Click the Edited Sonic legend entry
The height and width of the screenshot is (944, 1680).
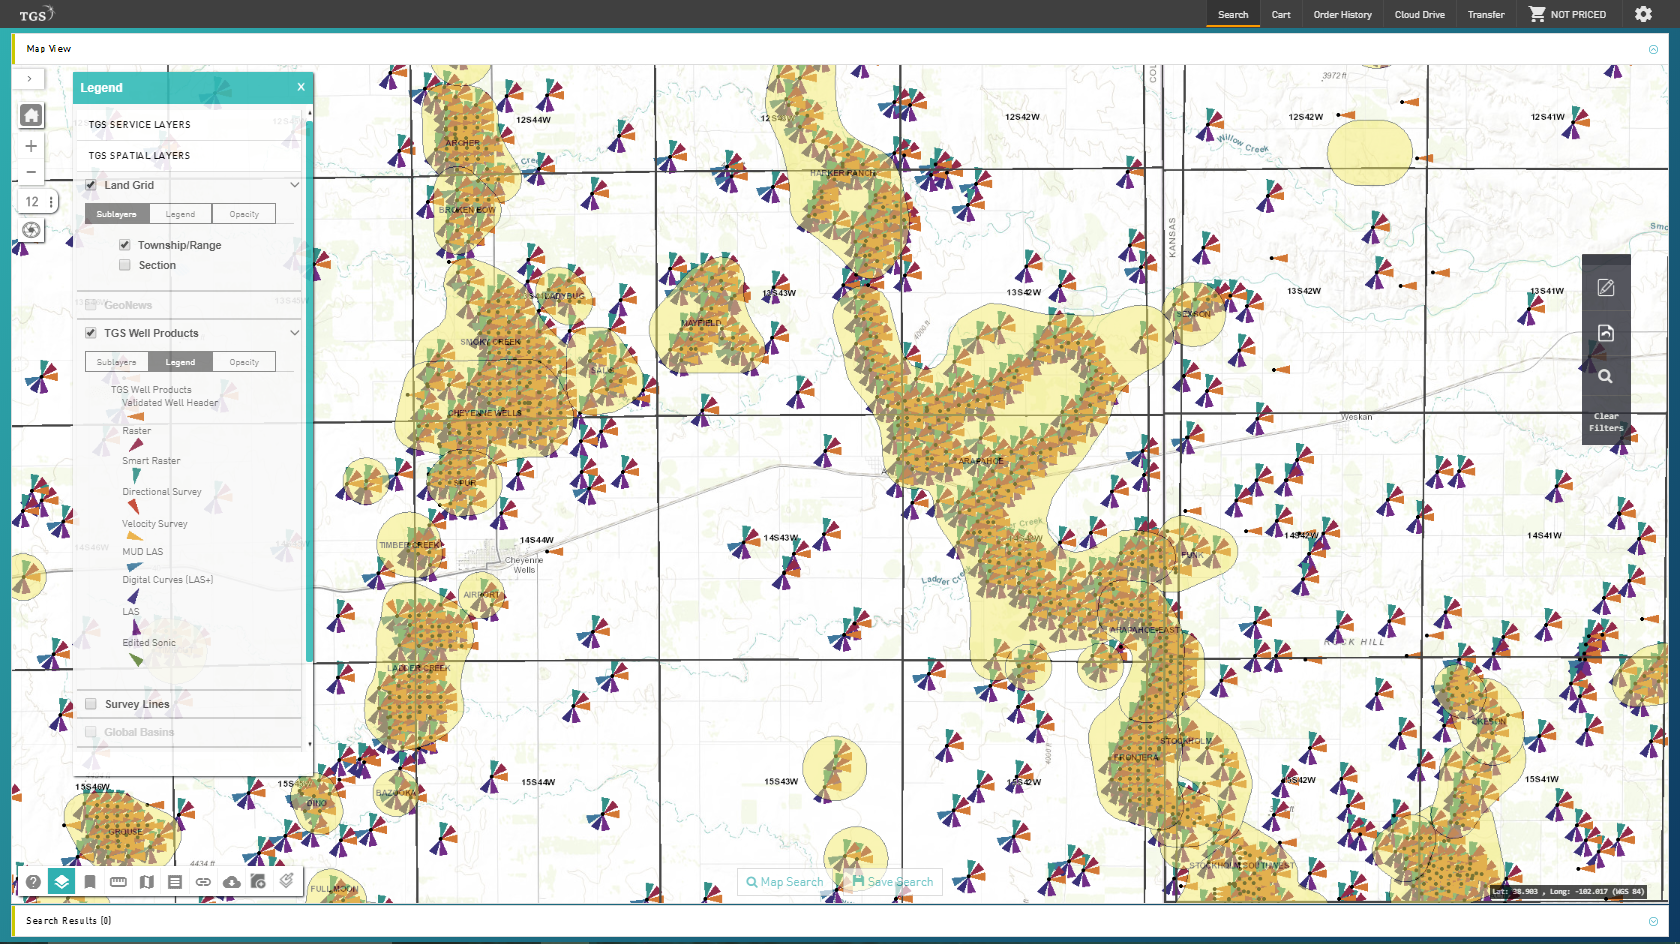pyautogui.click(x=149, y=643)
